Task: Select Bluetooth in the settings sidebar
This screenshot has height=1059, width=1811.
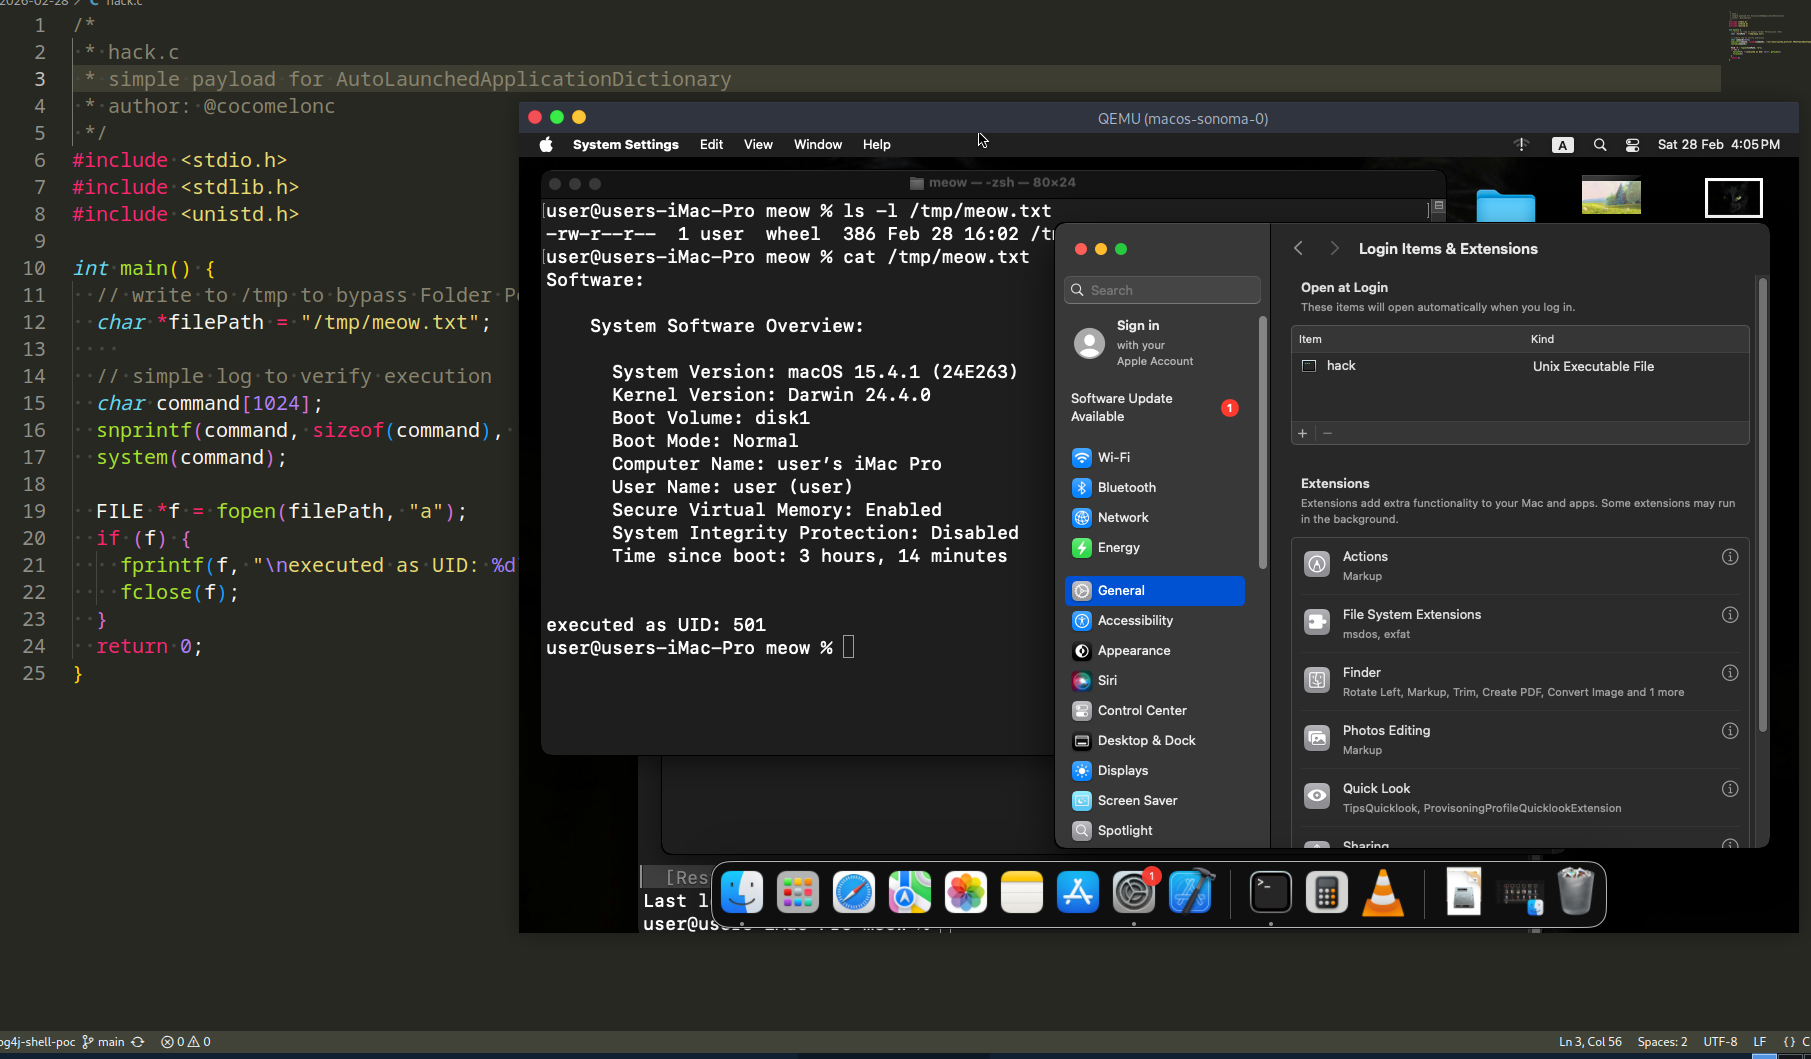Action: tap(1126, 487)
